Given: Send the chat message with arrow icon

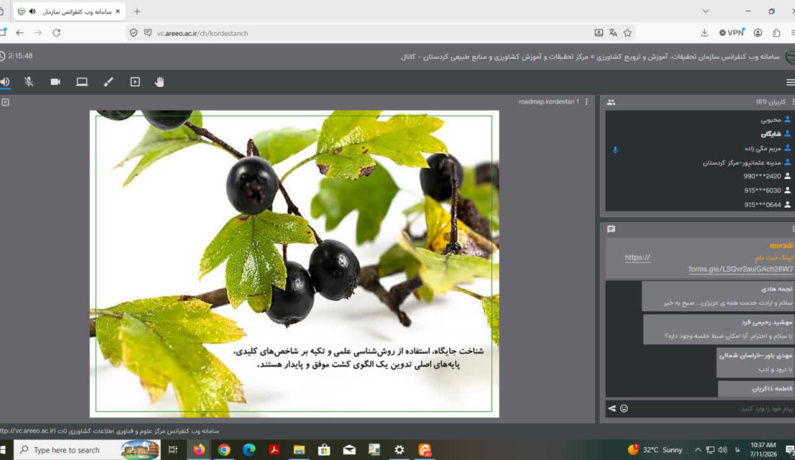Looking at the screenshot, I should point(612,408).
